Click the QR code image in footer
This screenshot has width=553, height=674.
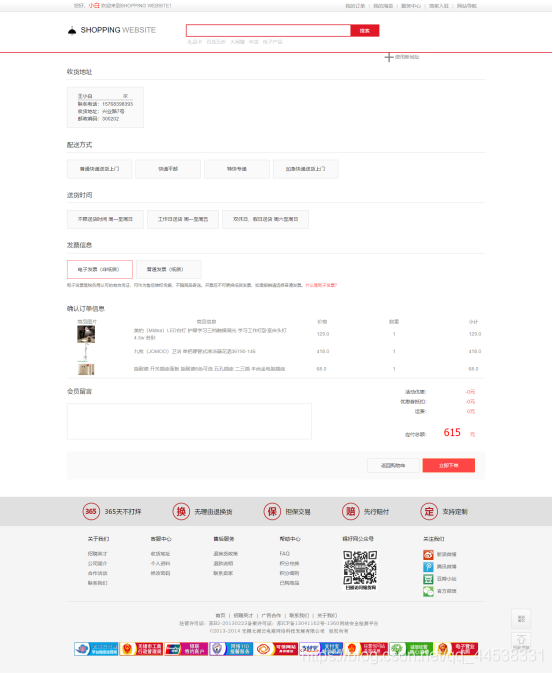[x=360, y=570]
